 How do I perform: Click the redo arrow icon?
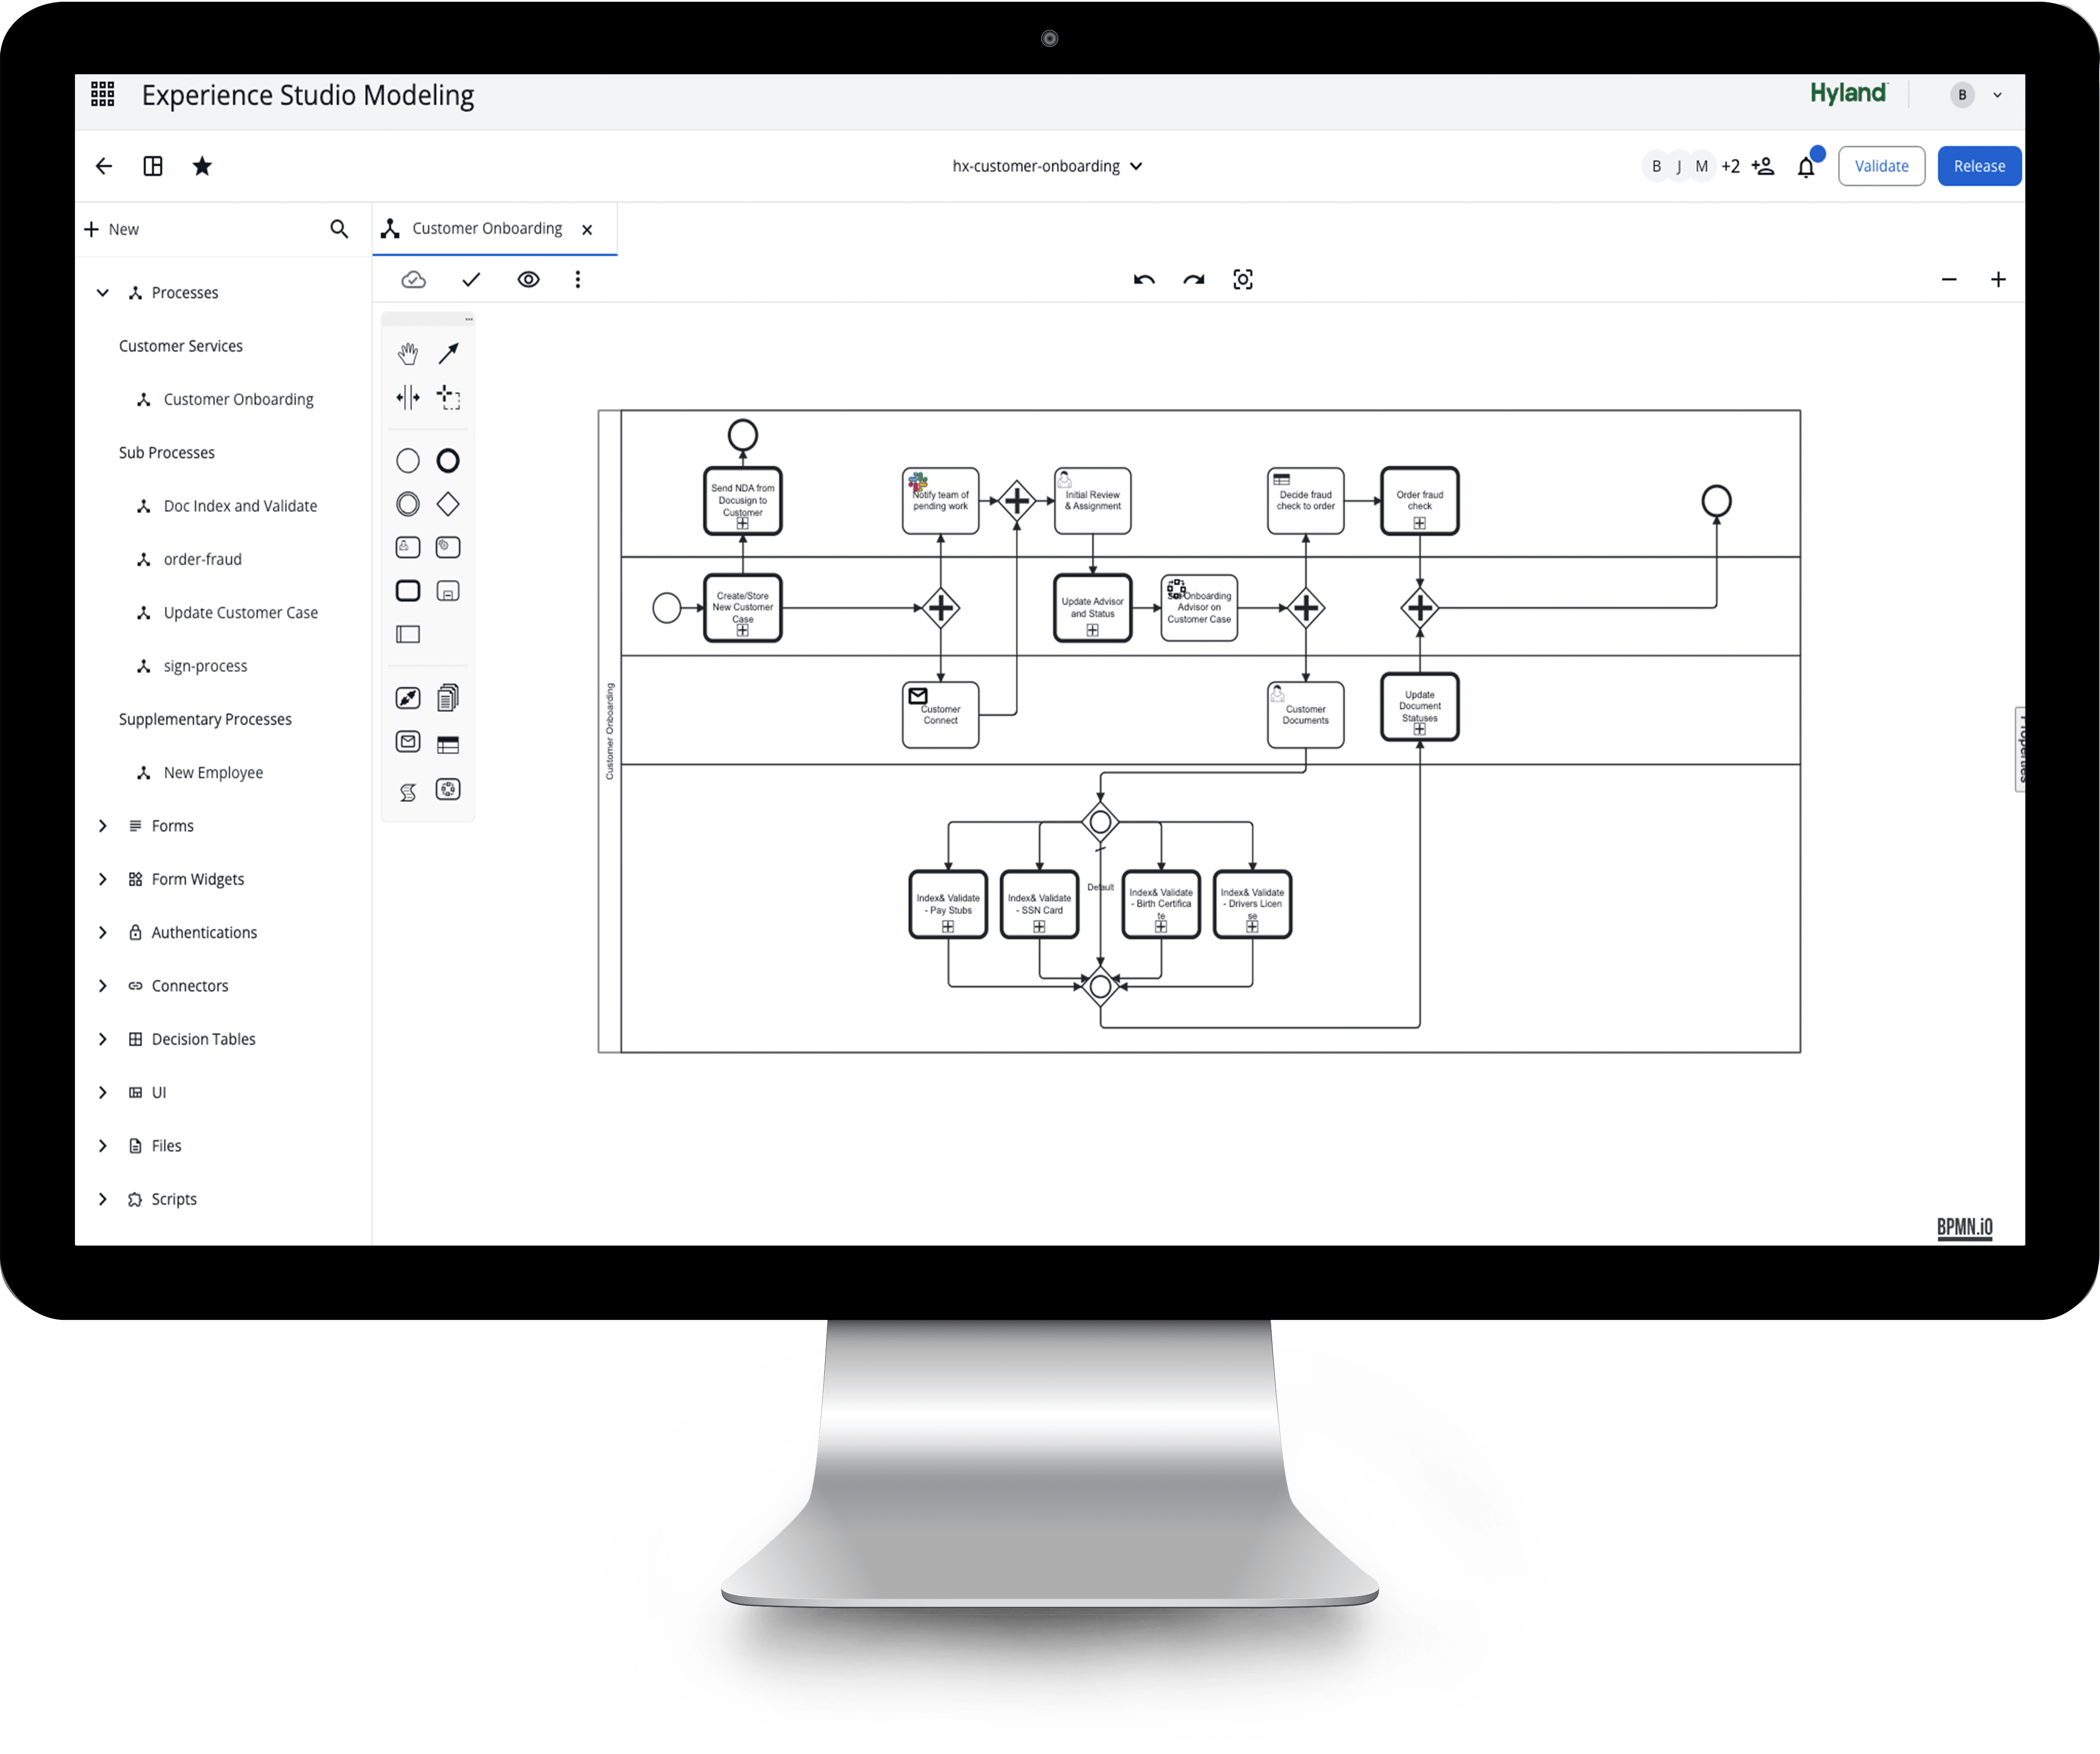[x=1193, y=280]
